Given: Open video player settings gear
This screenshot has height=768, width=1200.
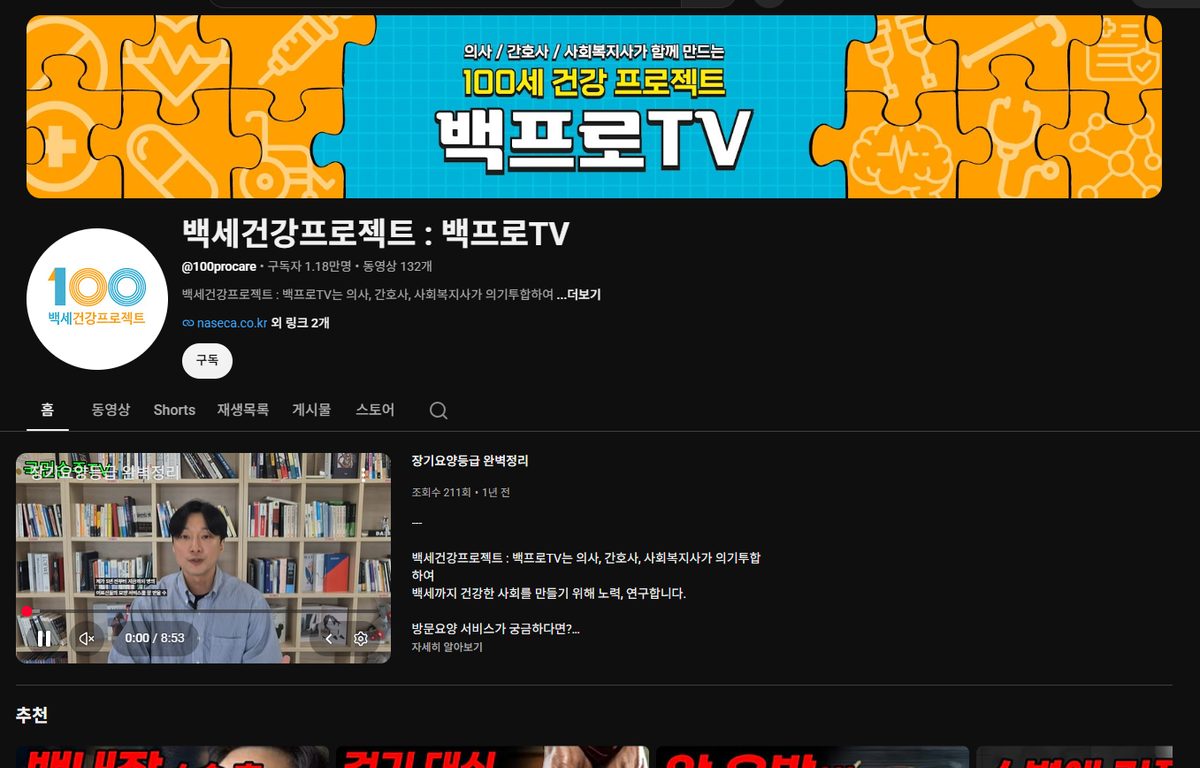Looking at the screenshot, I should click(361, 638).
